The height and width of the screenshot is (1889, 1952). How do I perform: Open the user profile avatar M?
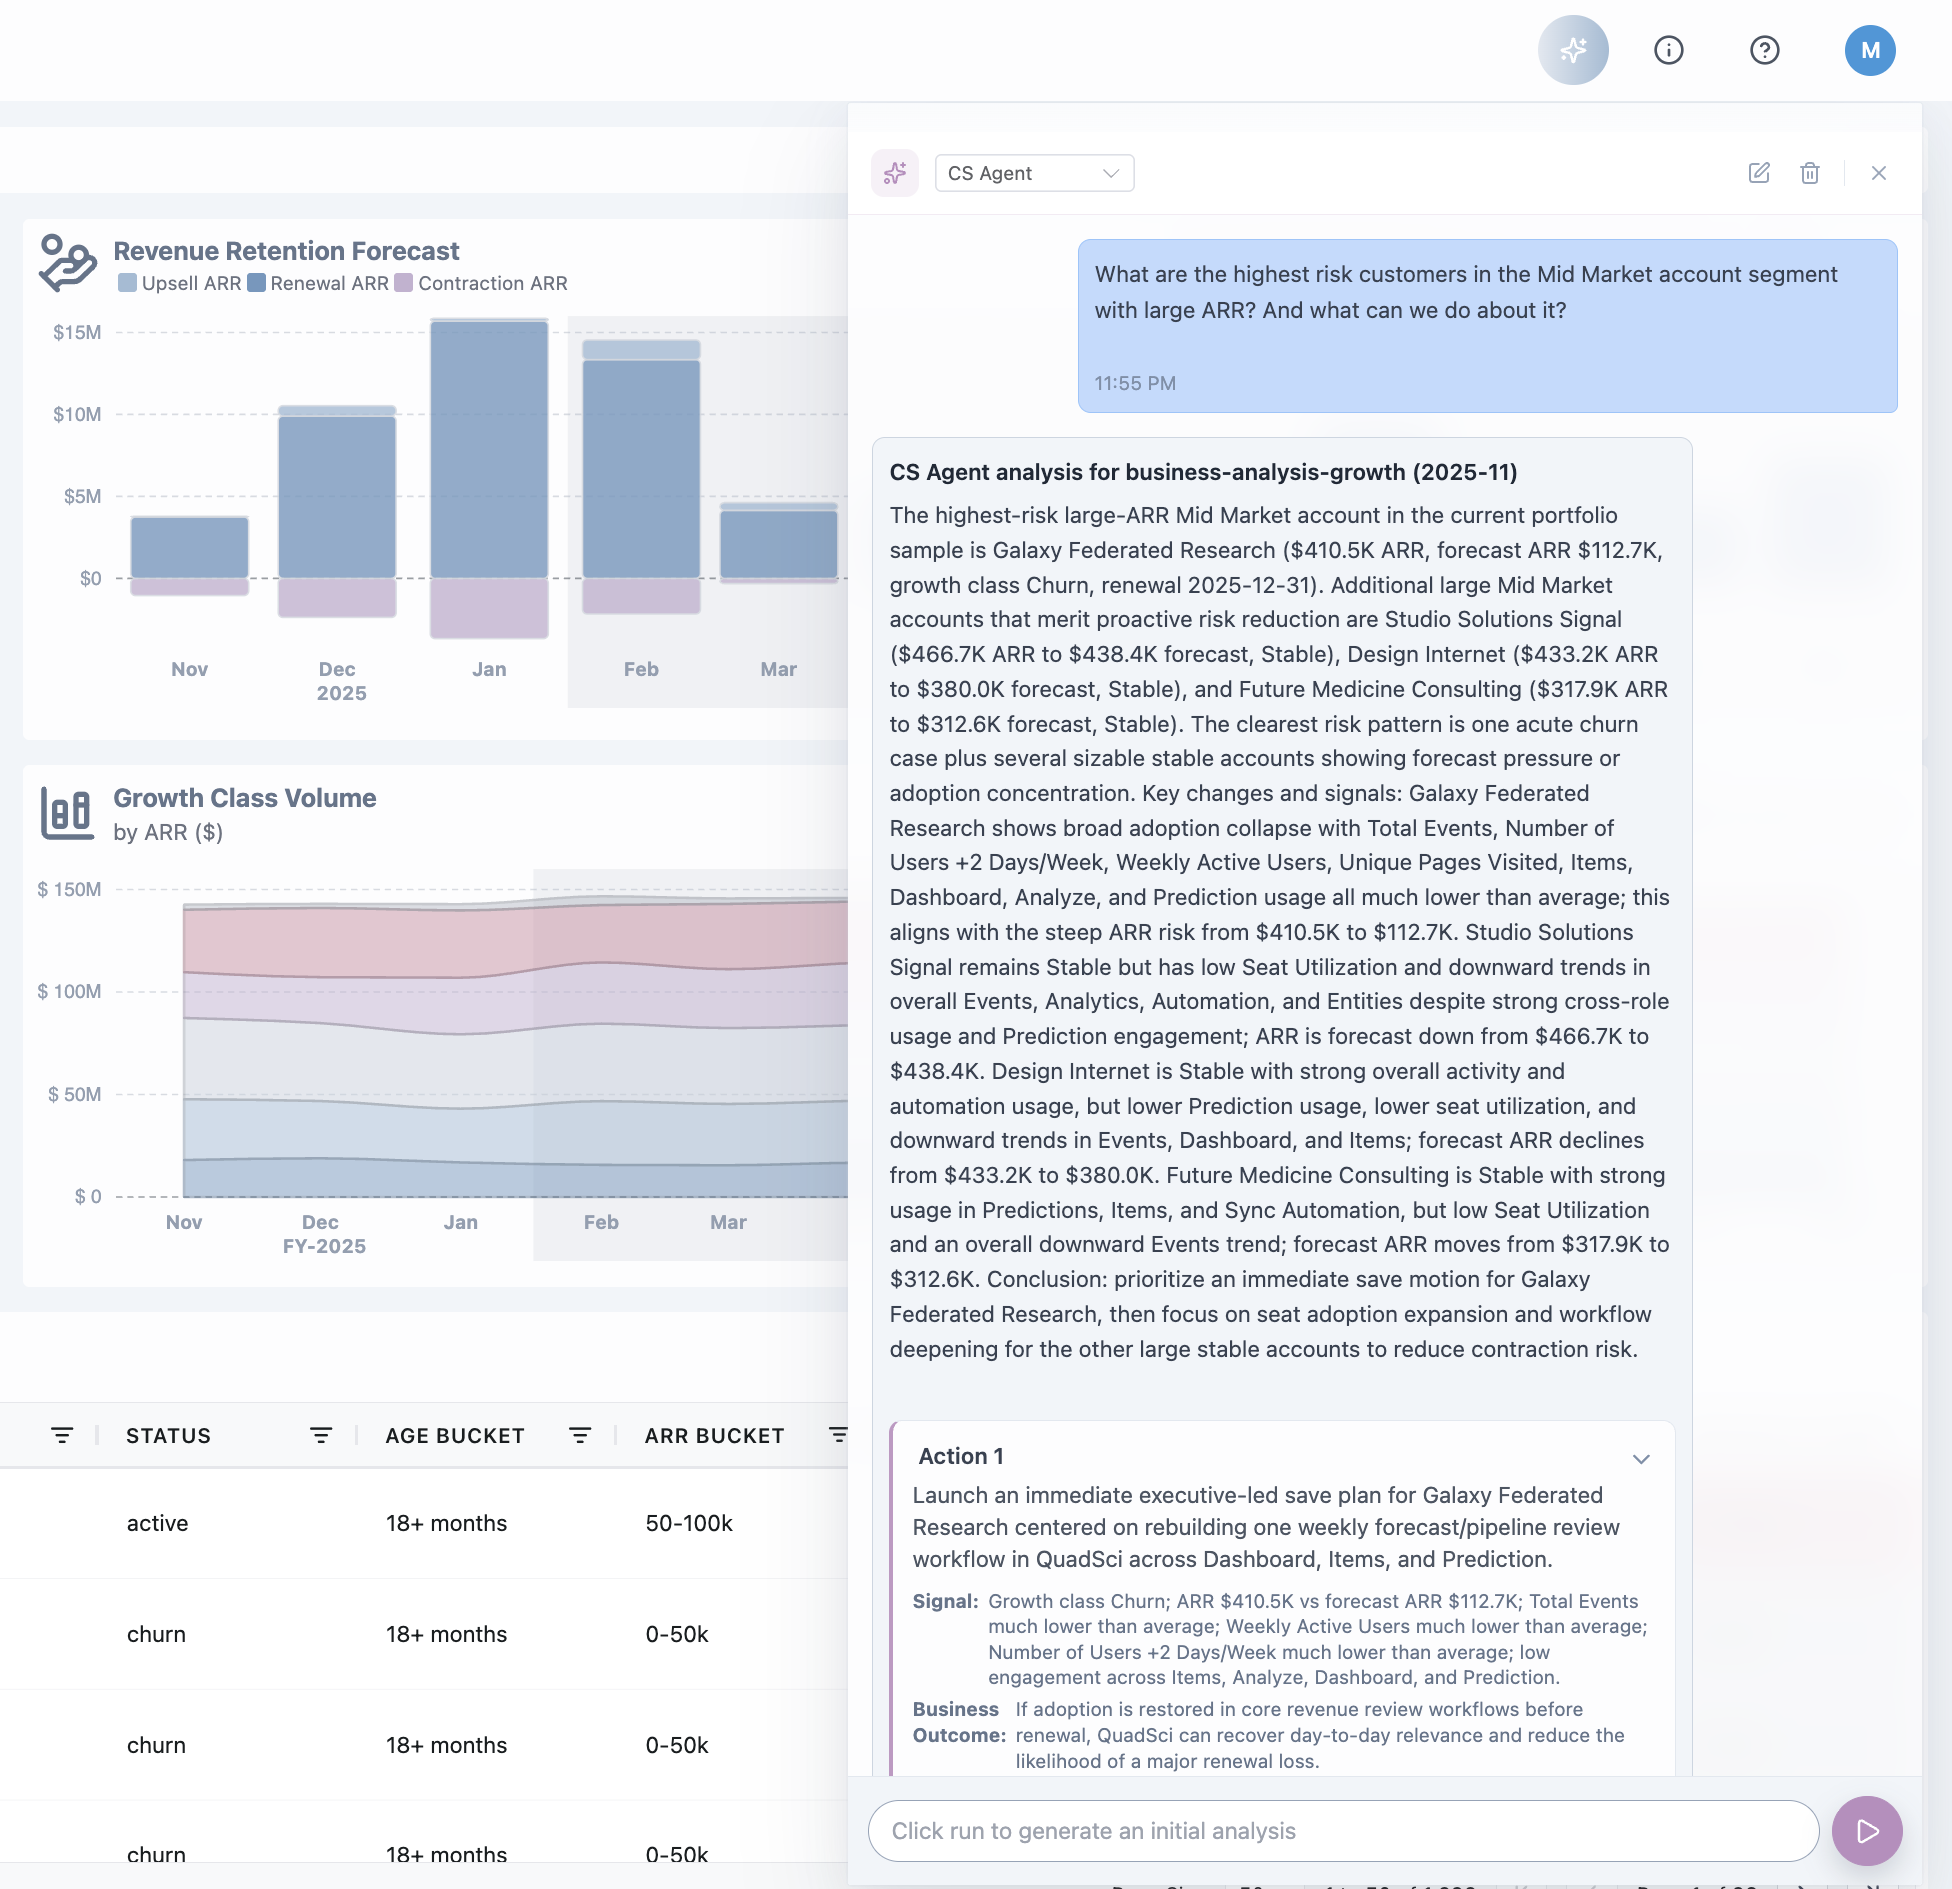click(x=1870, y=50)
